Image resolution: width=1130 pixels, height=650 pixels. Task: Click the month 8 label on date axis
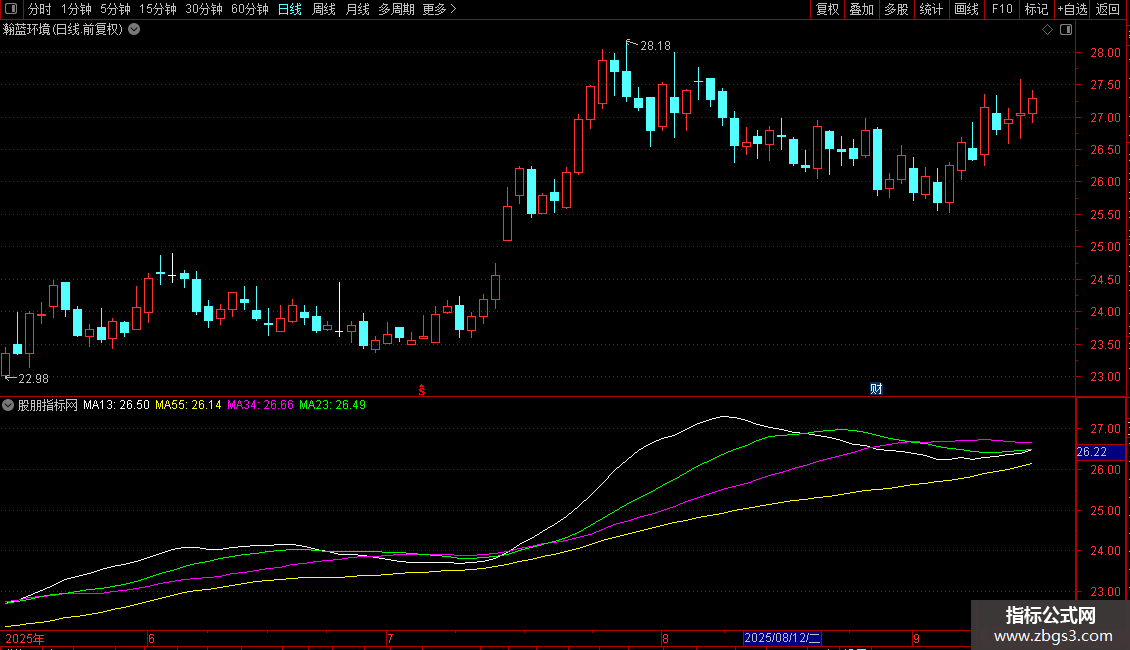point(665,638)
